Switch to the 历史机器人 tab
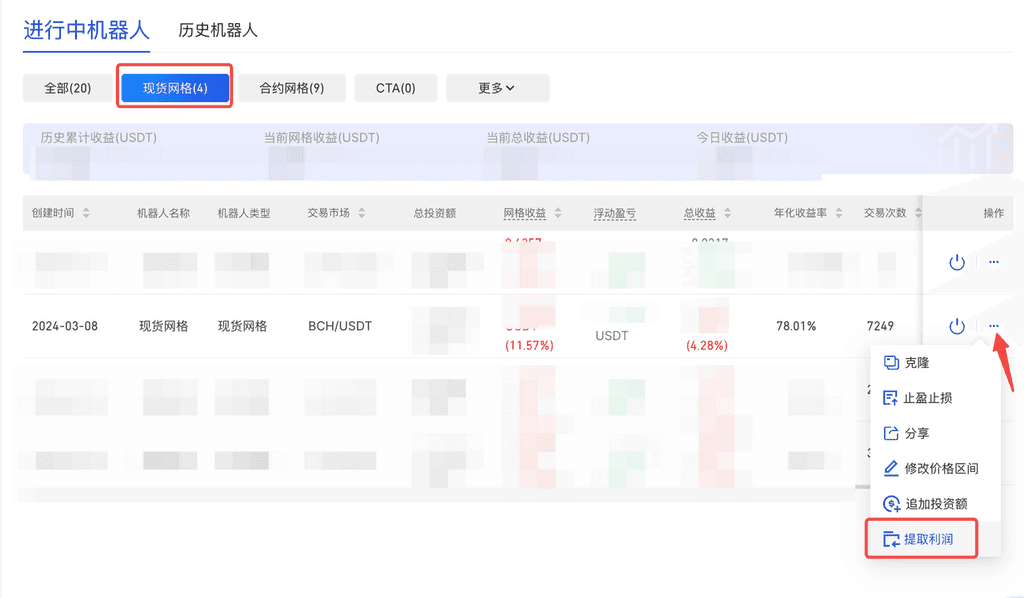 pos(218,30)
